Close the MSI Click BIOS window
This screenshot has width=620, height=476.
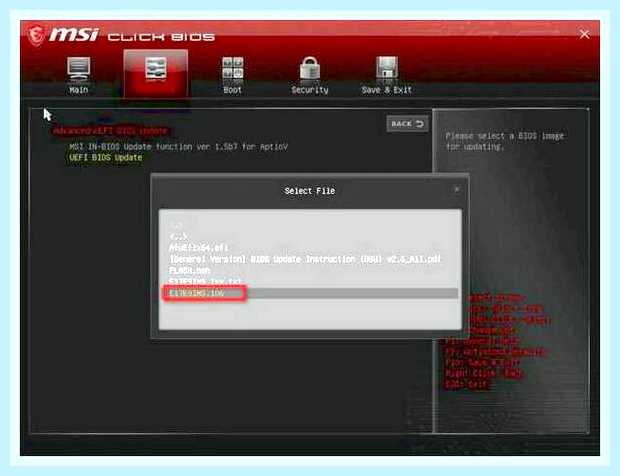(584, 34)
